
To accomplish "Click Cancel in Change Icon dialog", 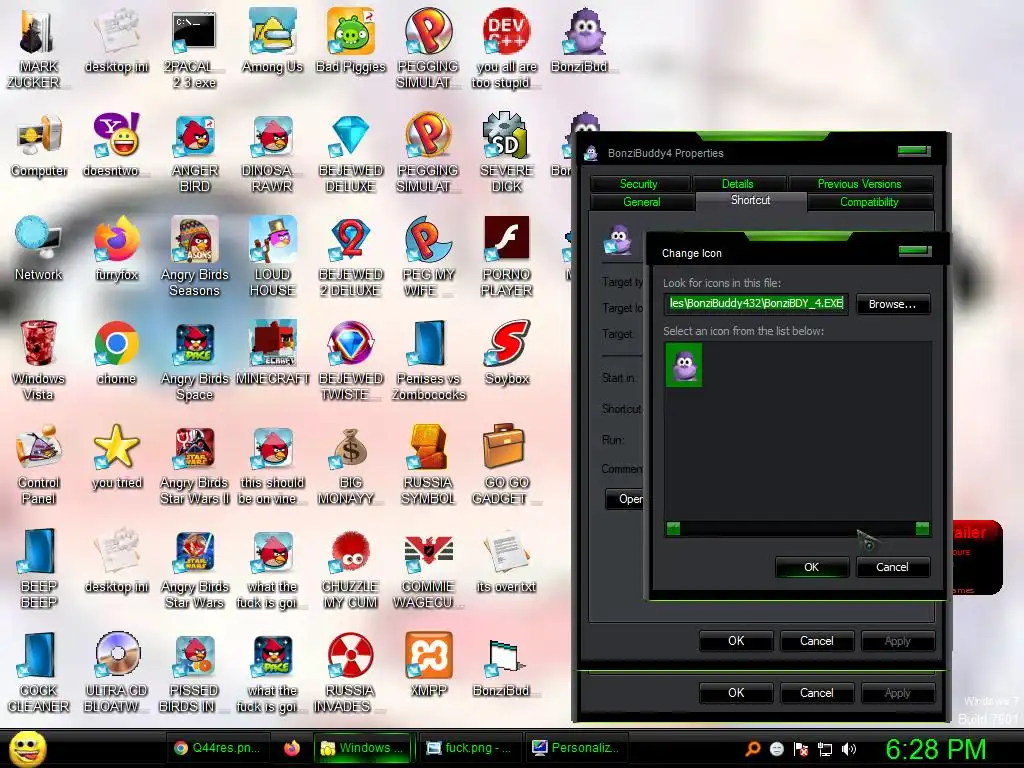I will tap(893, 568).
